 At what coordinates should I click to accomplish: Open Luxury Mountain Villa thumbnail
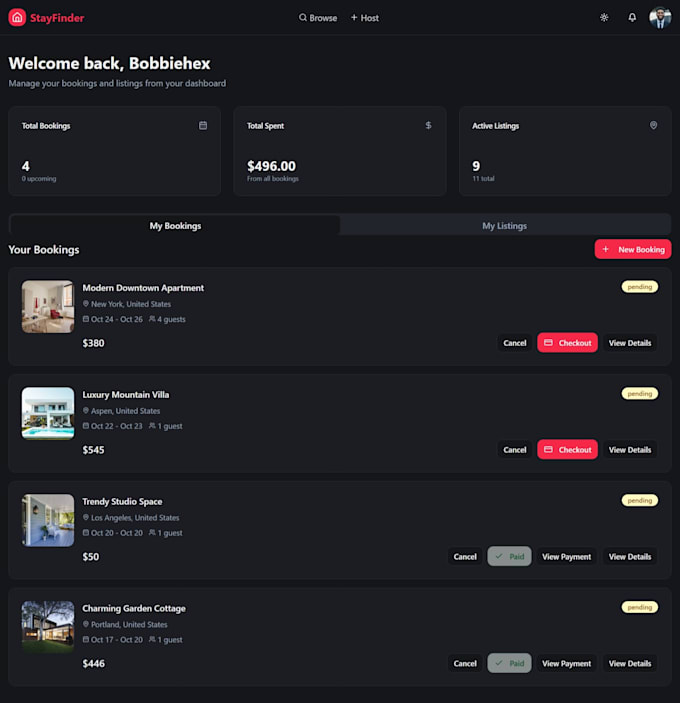click(x=48, y=413)
